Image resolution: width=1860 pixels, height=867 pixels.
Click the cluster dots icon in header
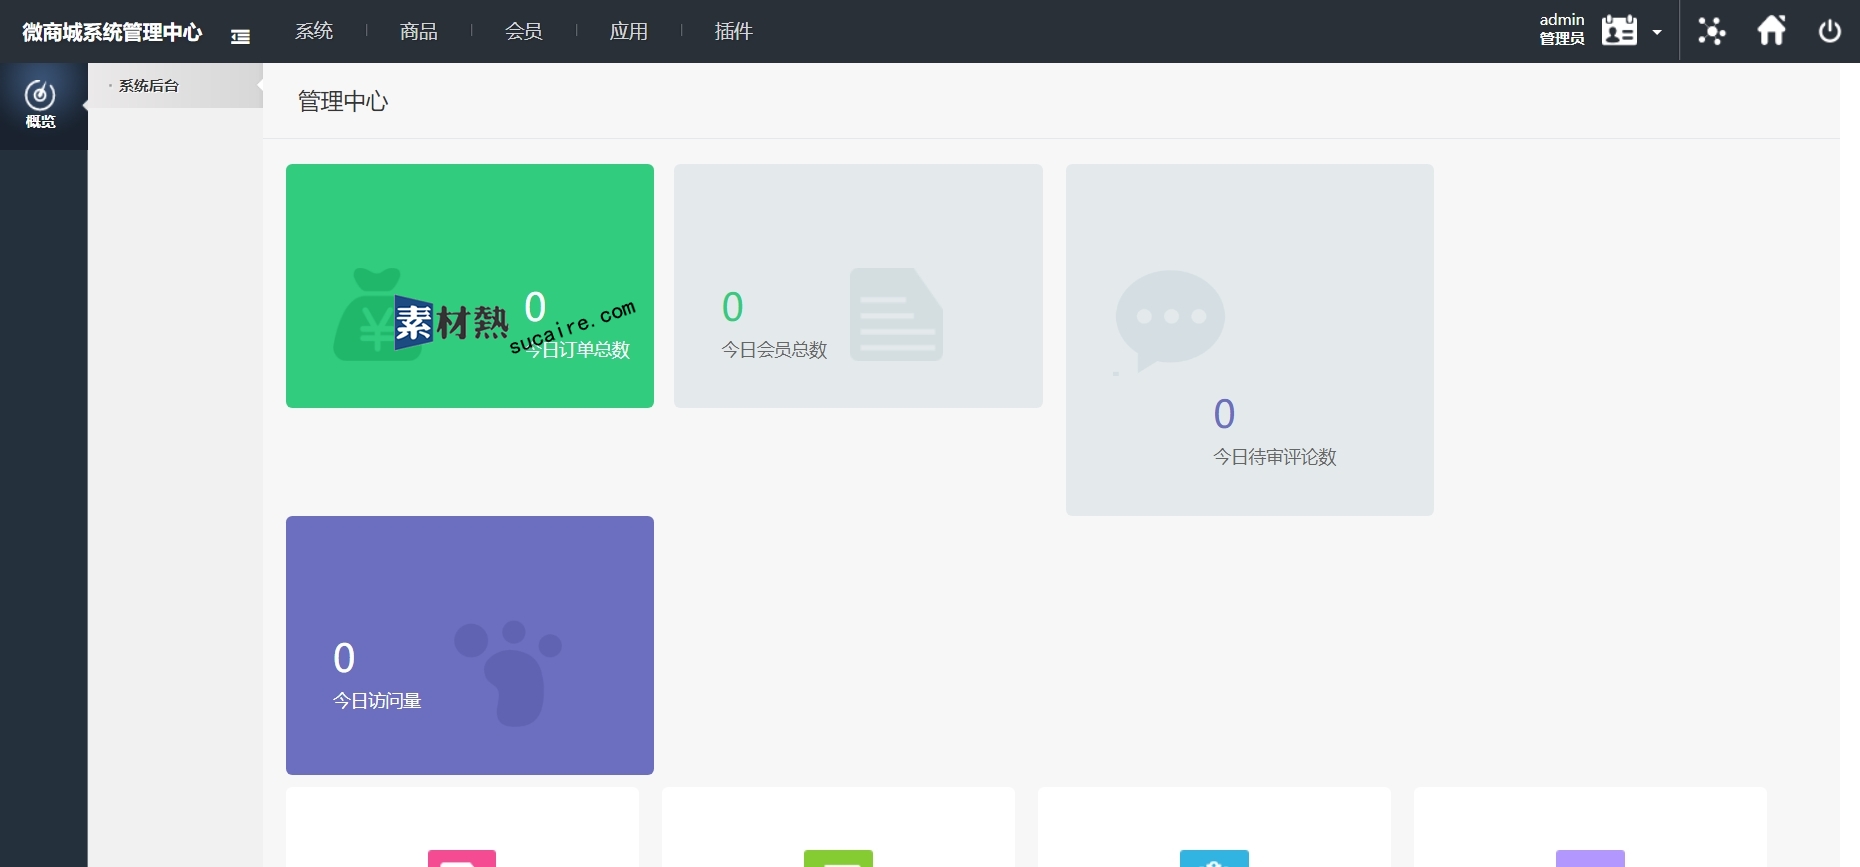pyautogui.click(x=1711, y=31)
